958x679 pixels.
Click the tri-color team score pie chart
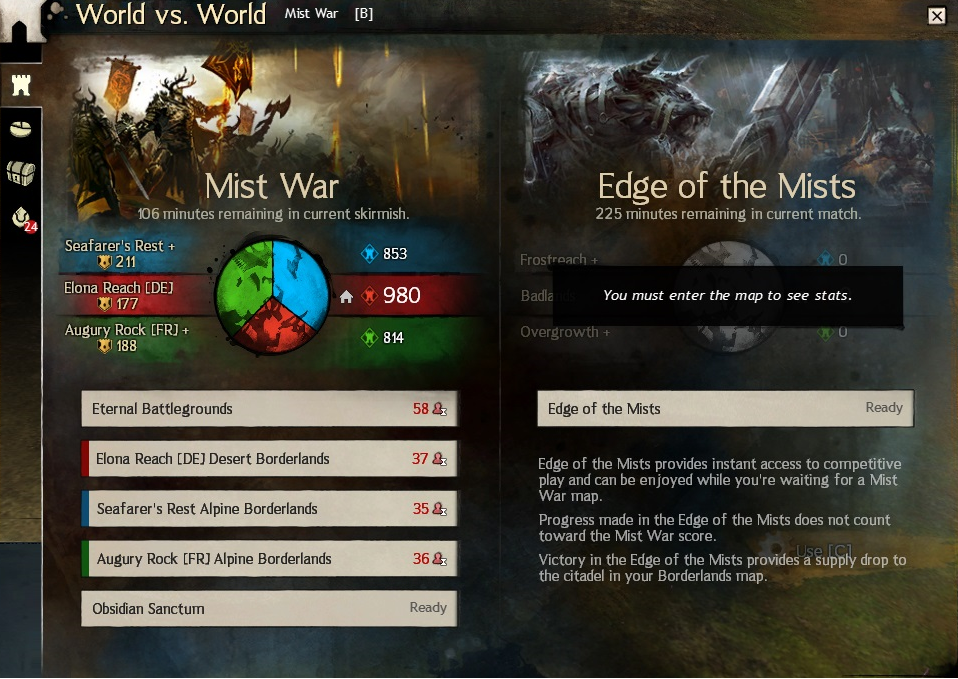[x=272, y=296]
